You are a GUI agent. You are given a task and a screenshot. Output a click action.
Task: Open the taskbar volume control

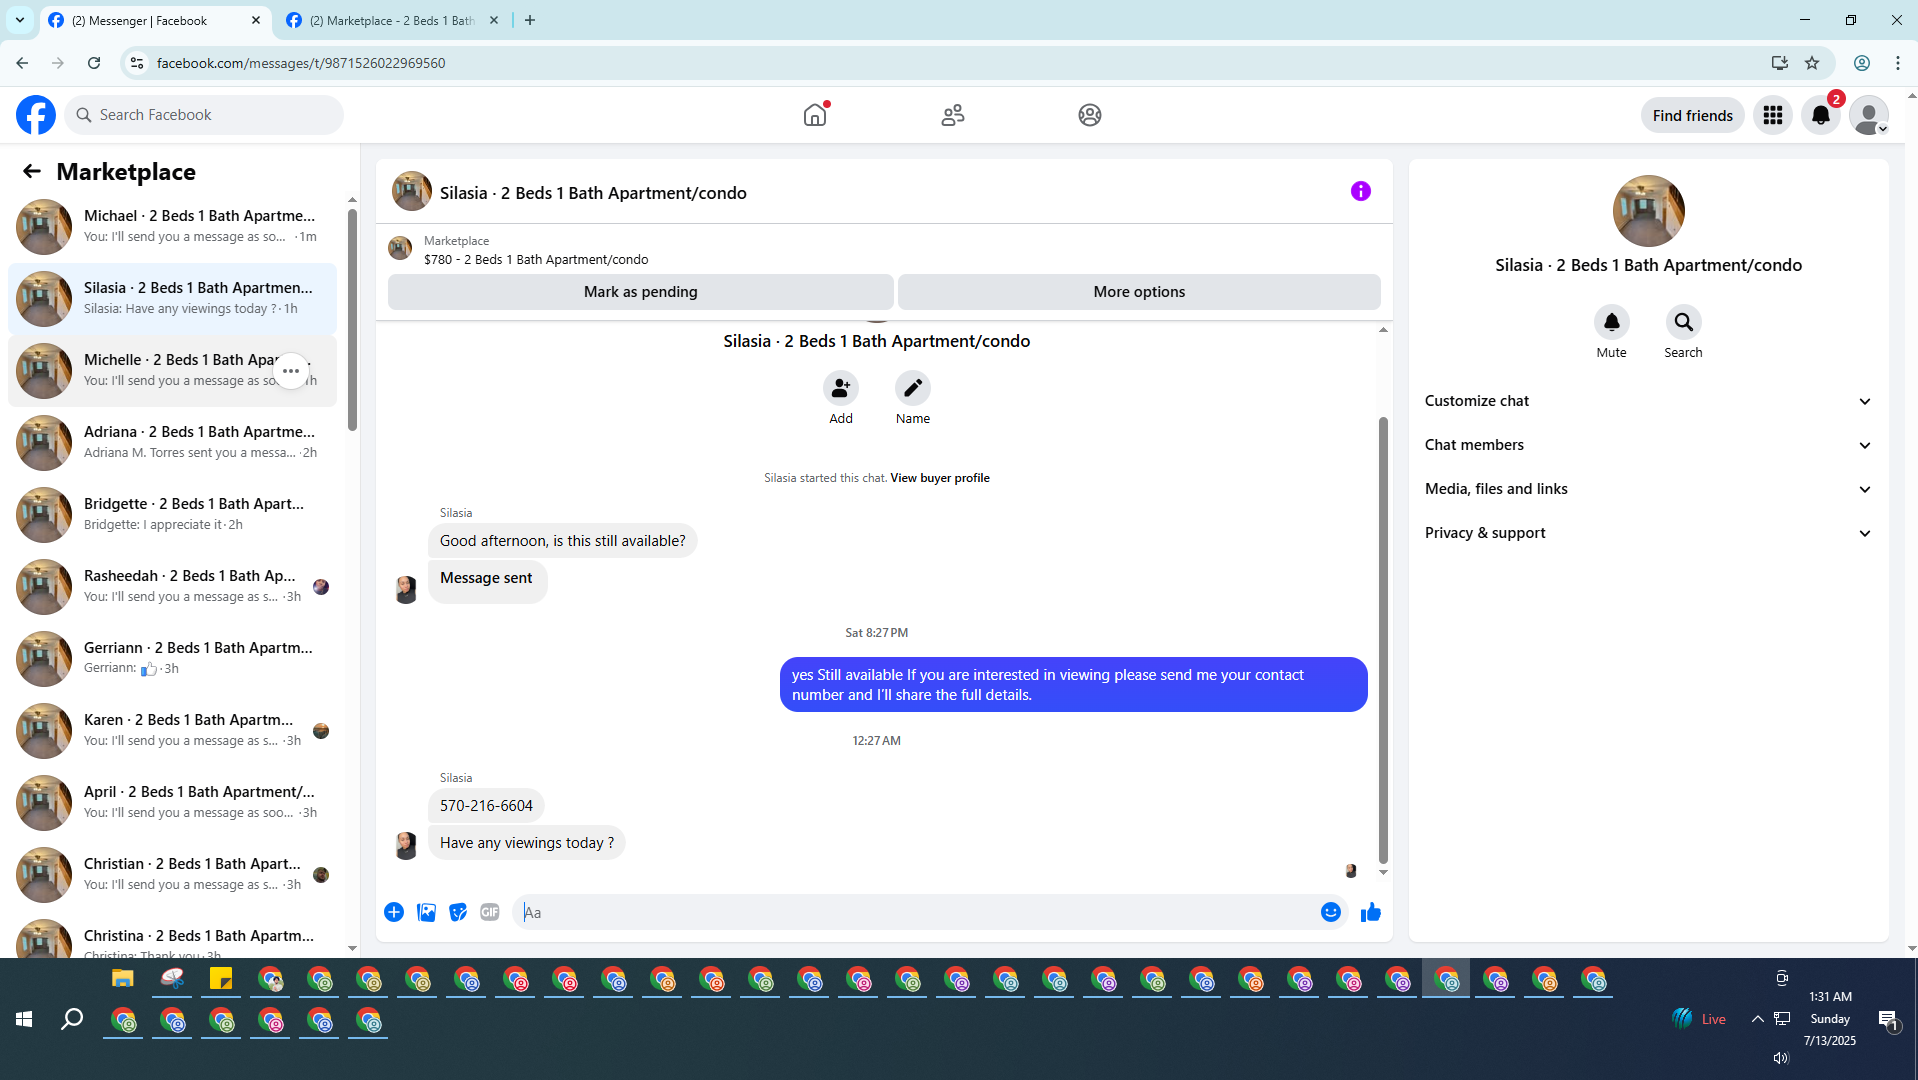[1781, 1058]
